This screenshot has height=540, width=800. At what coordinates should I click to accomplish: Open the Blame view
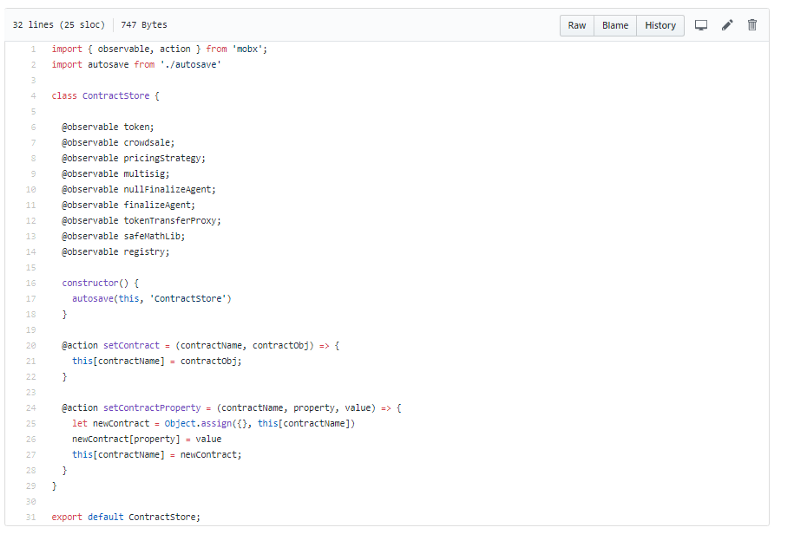pos(615,26)
